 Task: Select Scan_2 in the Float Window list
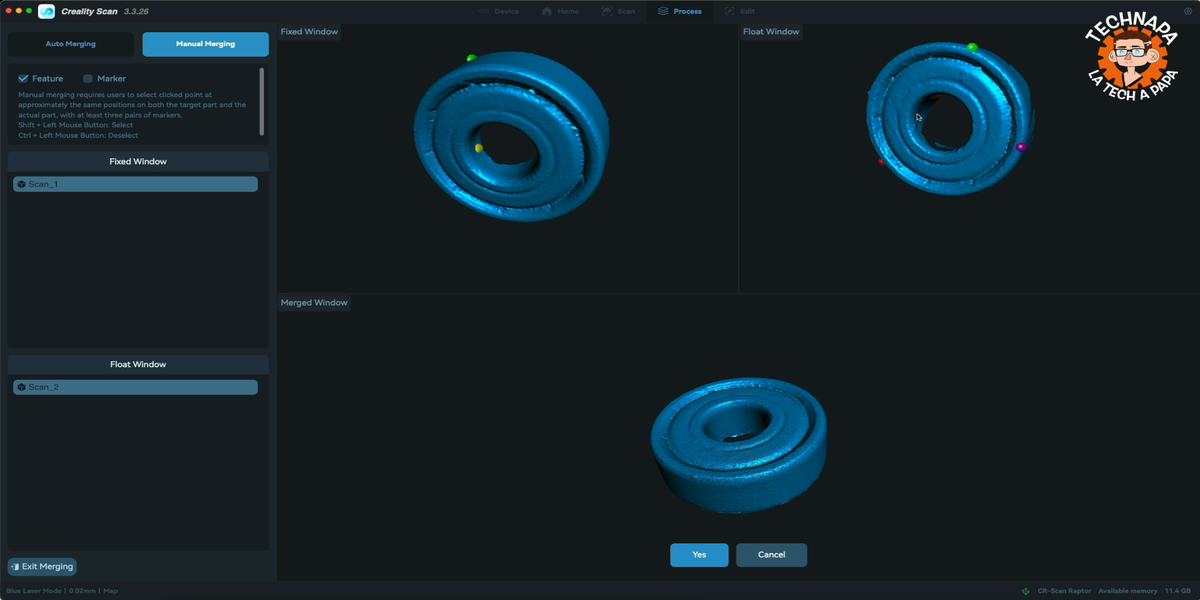coord(135,387)
